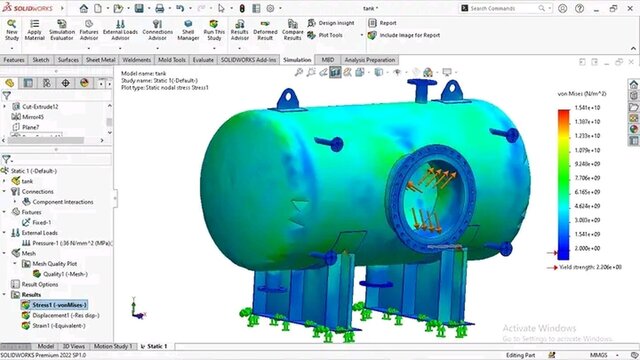Screen dimensions: 640x360
Task: Open the Plot Tools dropdown arrow
Action: [x=362, y=35]
